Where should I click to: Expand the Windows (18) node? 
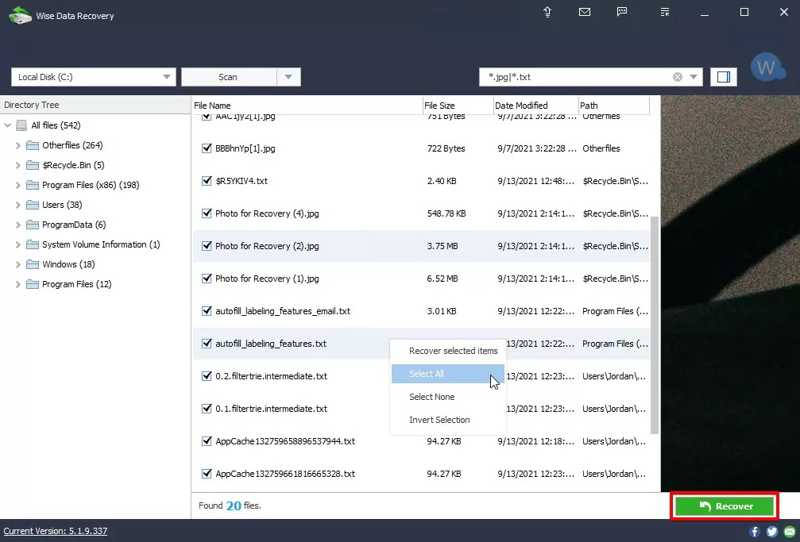18,264
